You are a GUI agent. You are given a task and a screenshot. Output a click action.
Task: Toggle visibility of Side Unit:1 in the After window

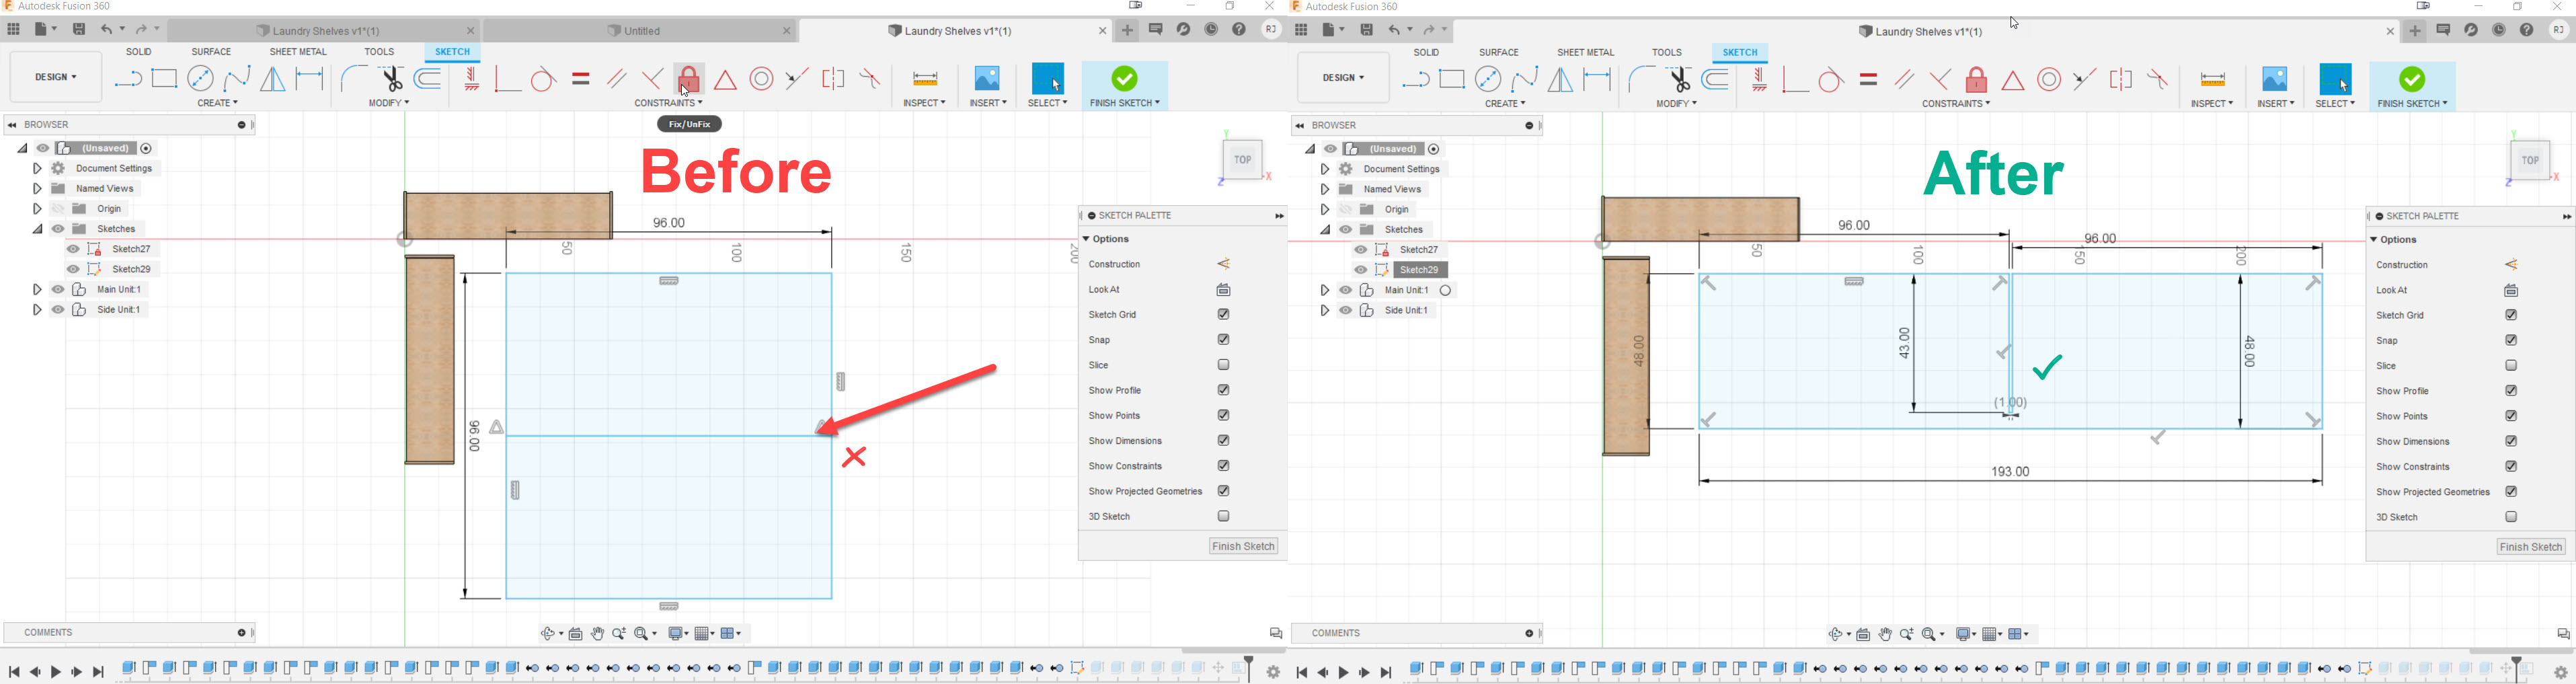1346,311
